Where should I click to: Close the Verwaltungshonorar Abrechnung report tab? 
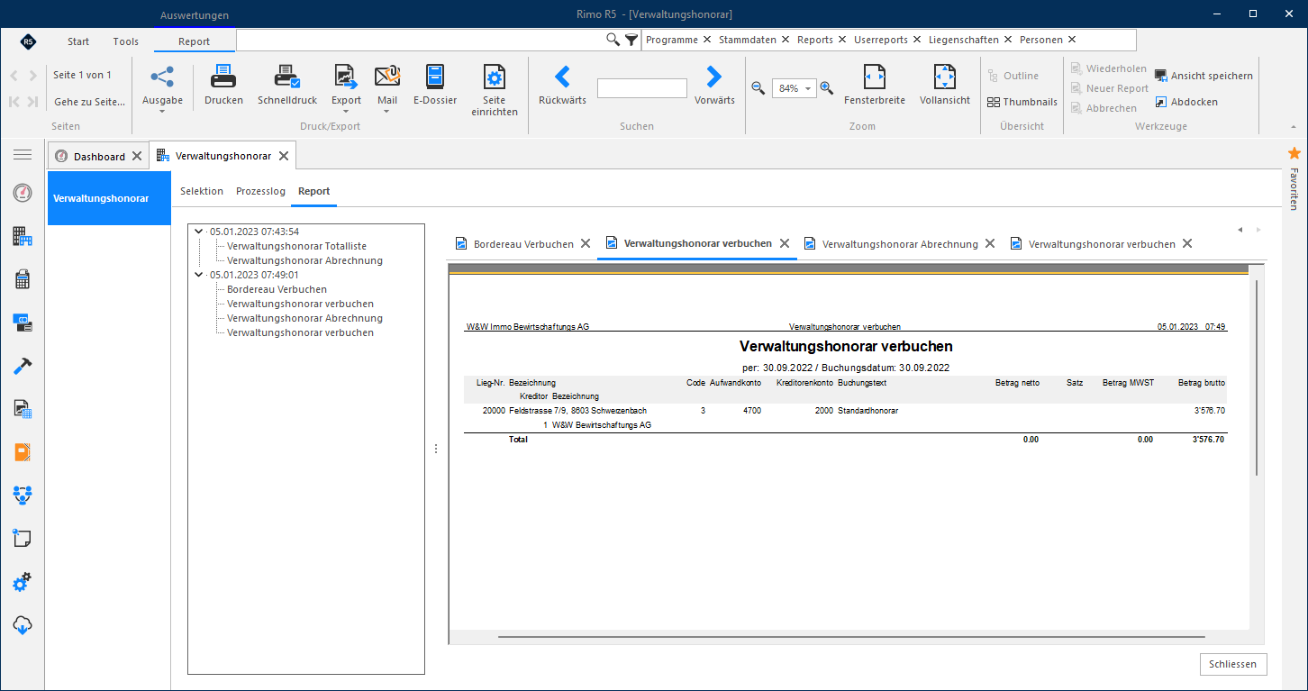(x=990, y=243)
